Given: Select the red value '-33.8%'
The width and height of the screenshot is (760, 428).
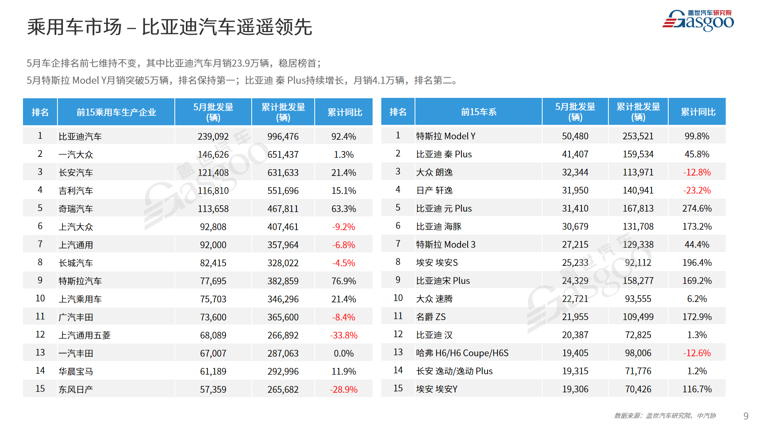Looking at the screenshot, I should point(344,335).
